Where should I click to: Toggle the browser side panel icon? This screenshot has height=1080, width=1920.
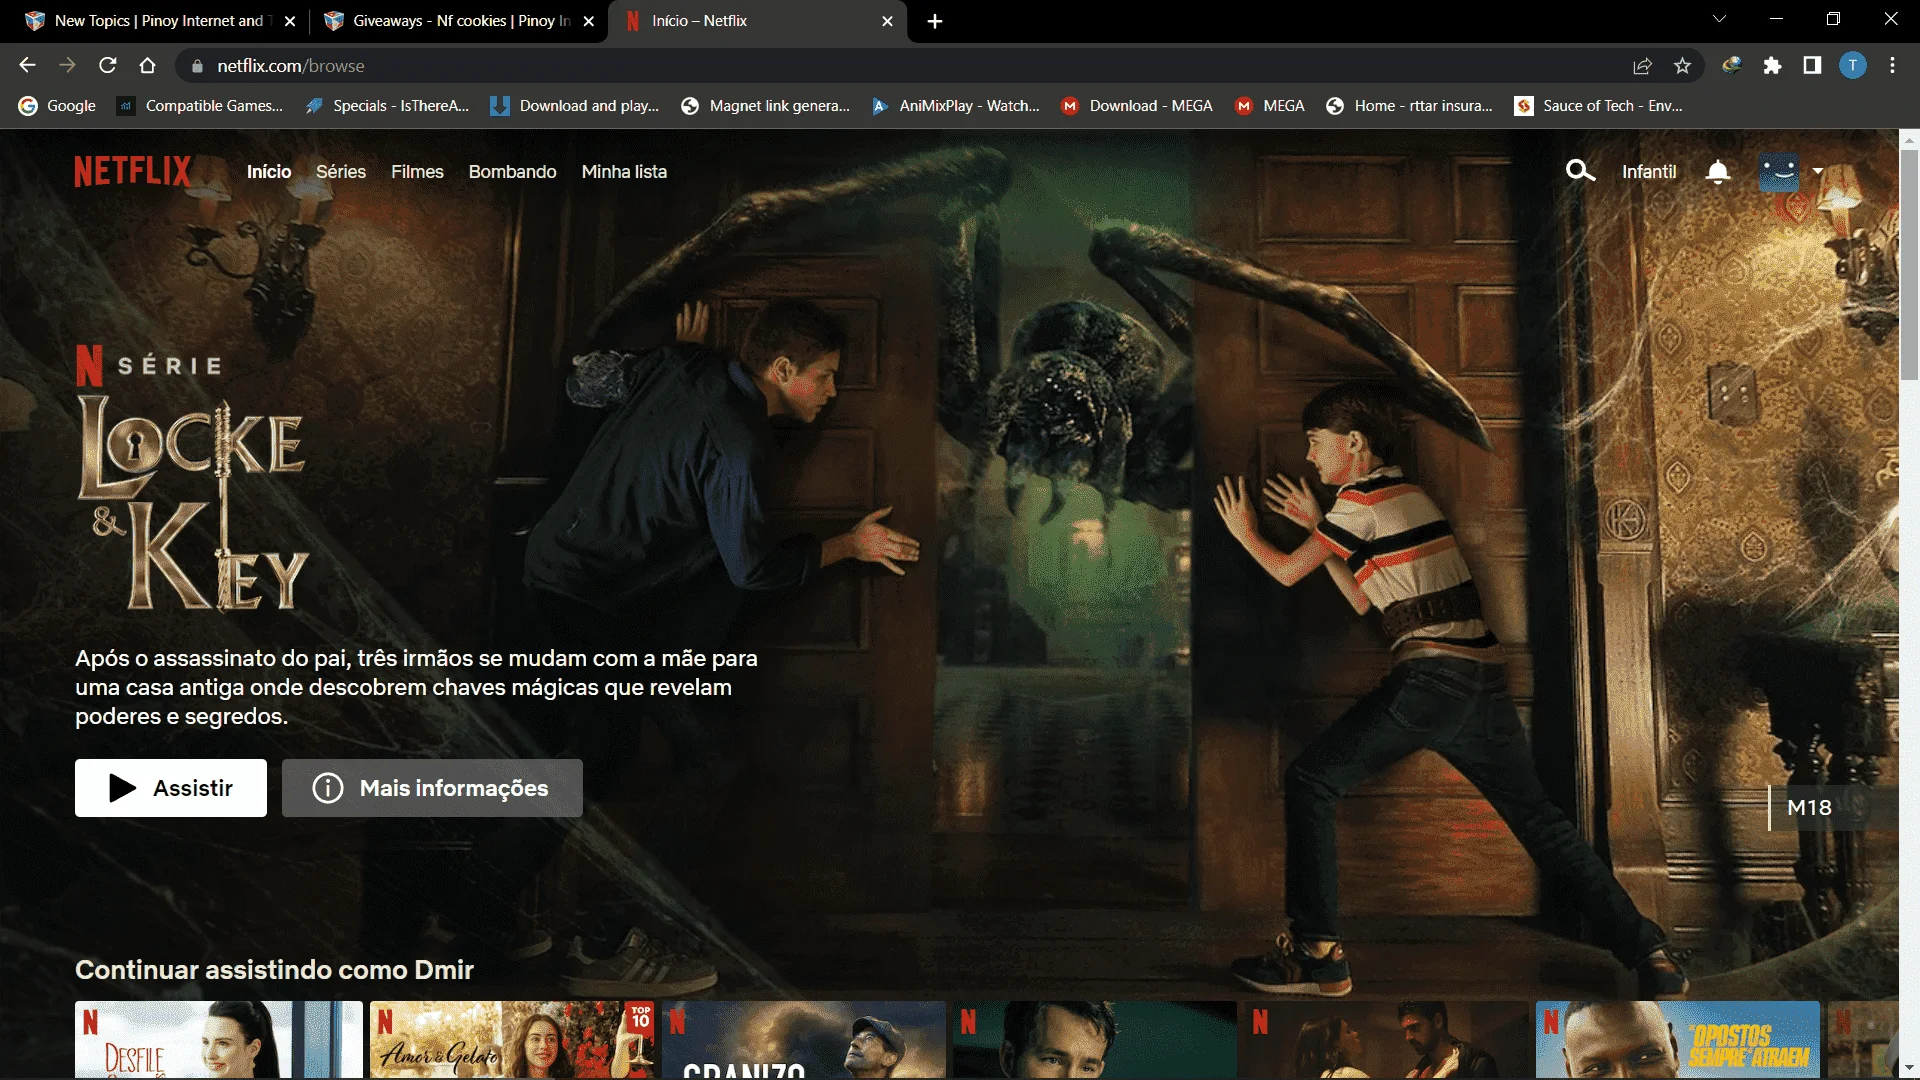1812,66
